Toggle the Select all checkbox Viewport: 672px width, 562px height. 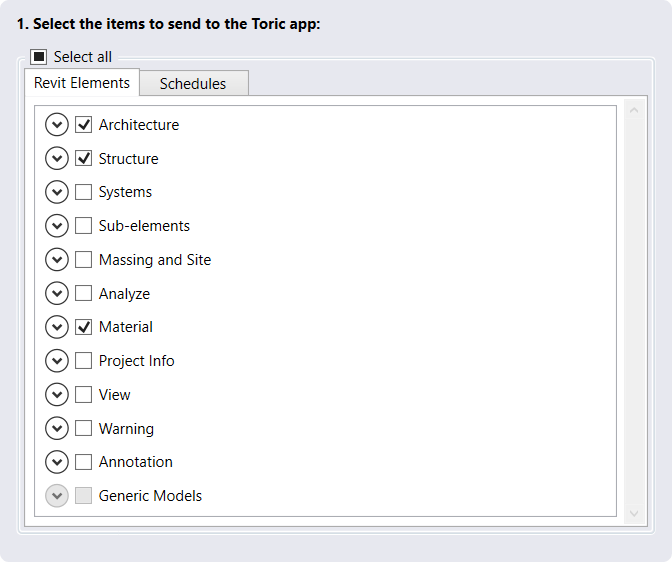pyautogui.click(x=39, y=57)
